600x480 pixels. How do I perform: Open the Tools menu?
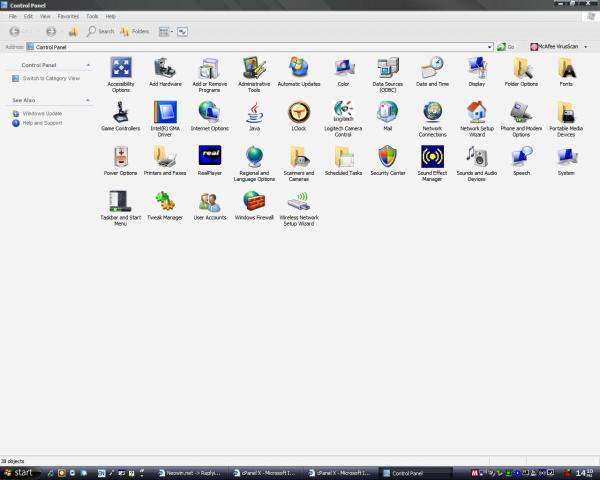click(x=92, y=16)
